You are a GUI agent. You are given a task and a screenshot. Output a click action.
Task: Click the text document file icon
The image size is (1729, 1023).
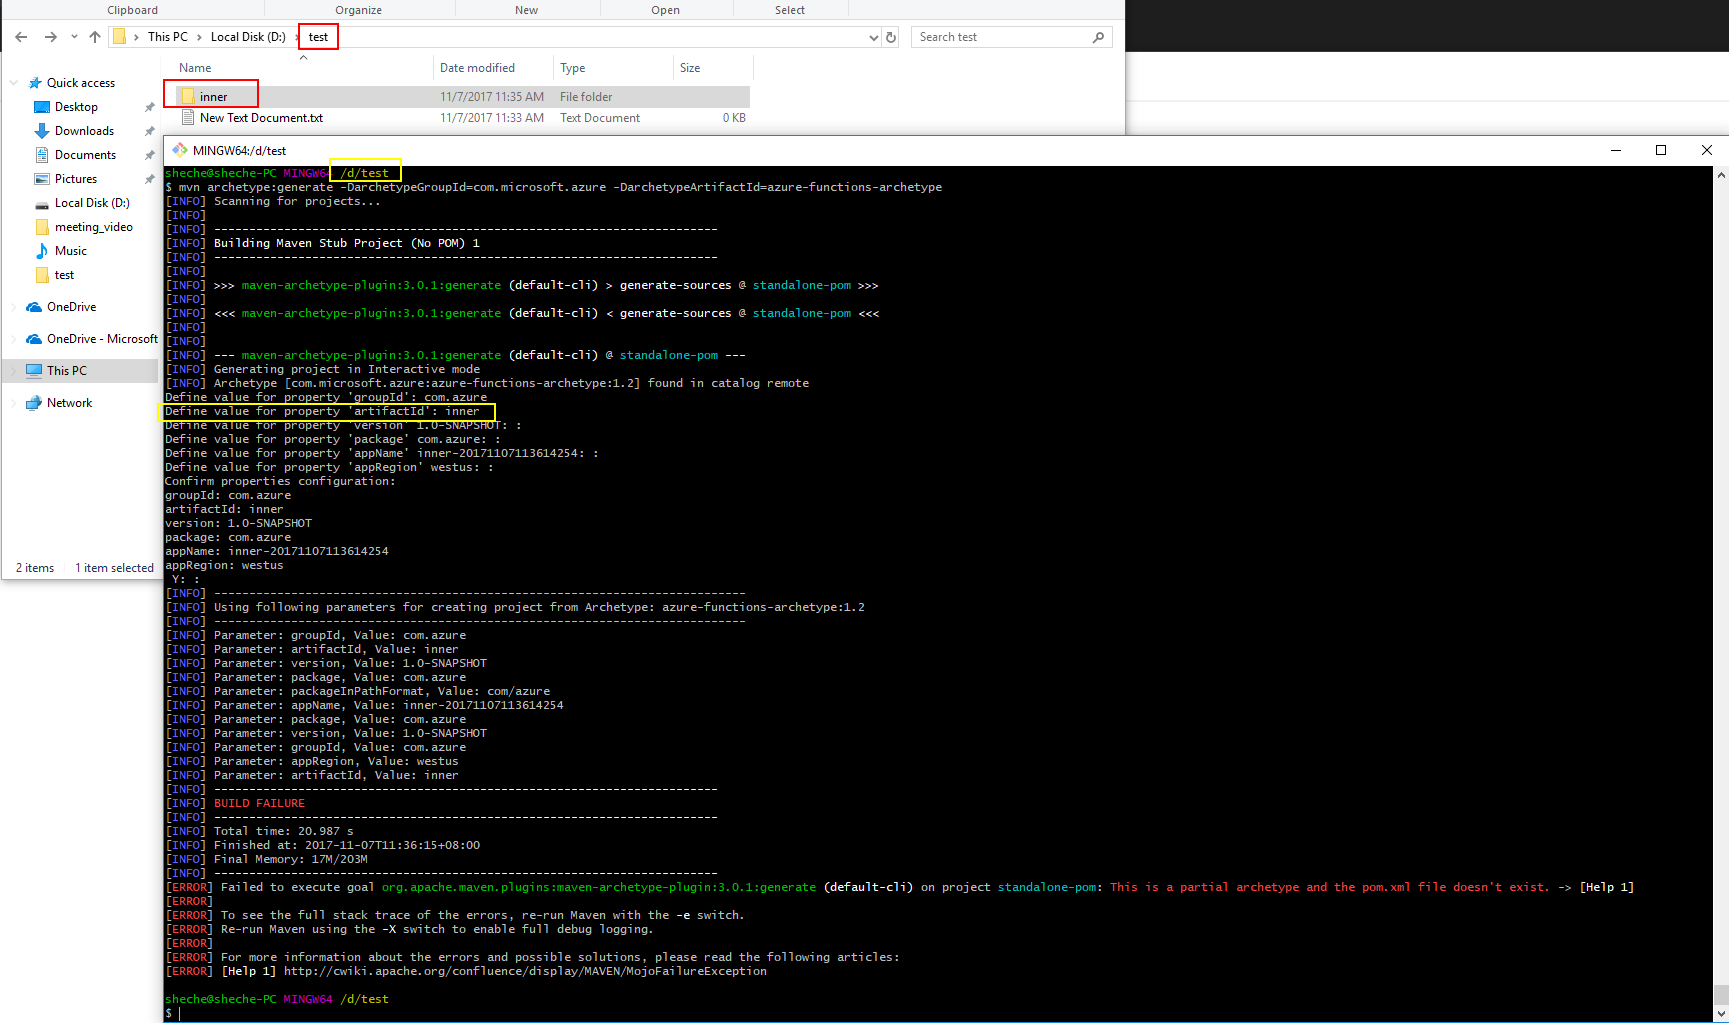click(187, 118)
